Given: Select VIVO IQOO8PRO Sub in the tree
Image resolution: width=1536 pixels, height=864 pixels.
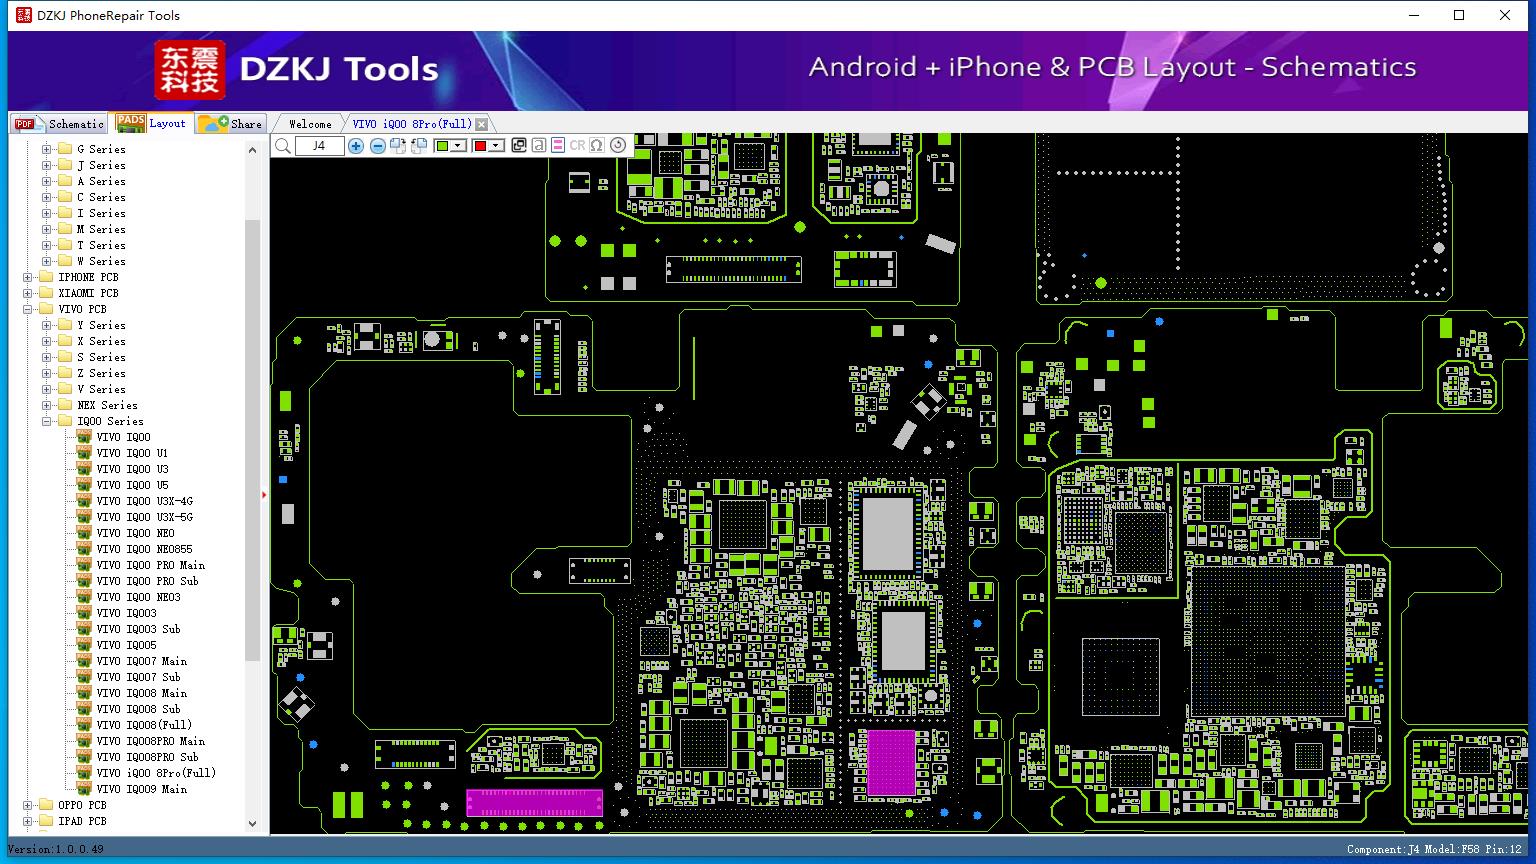Looking at the screenshot, I should pos(147,757).
